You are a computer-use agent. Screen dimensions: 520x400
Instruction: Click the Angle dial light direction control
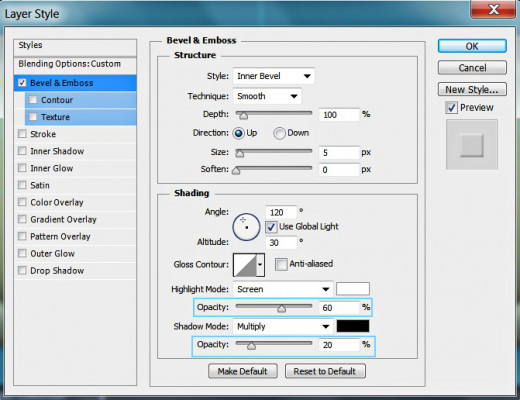[x=246, y=227]
